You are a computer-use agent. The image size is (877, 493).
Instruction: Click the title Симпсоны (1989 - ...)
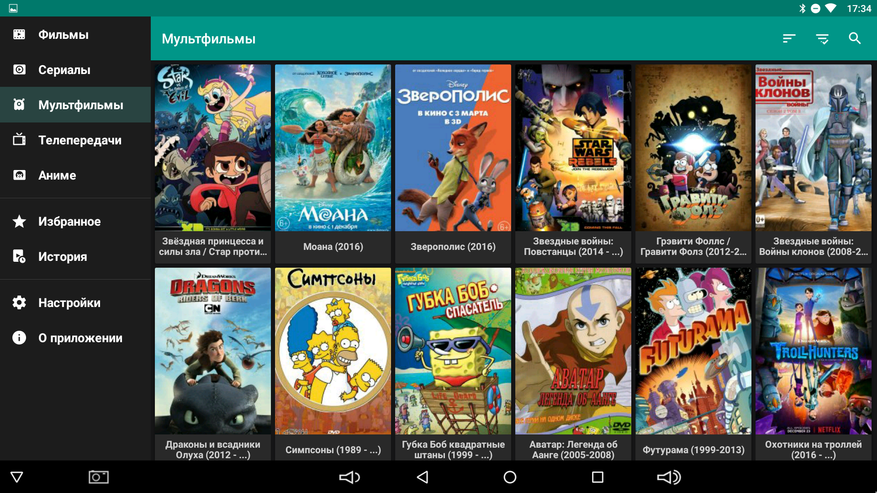[333, 450]
